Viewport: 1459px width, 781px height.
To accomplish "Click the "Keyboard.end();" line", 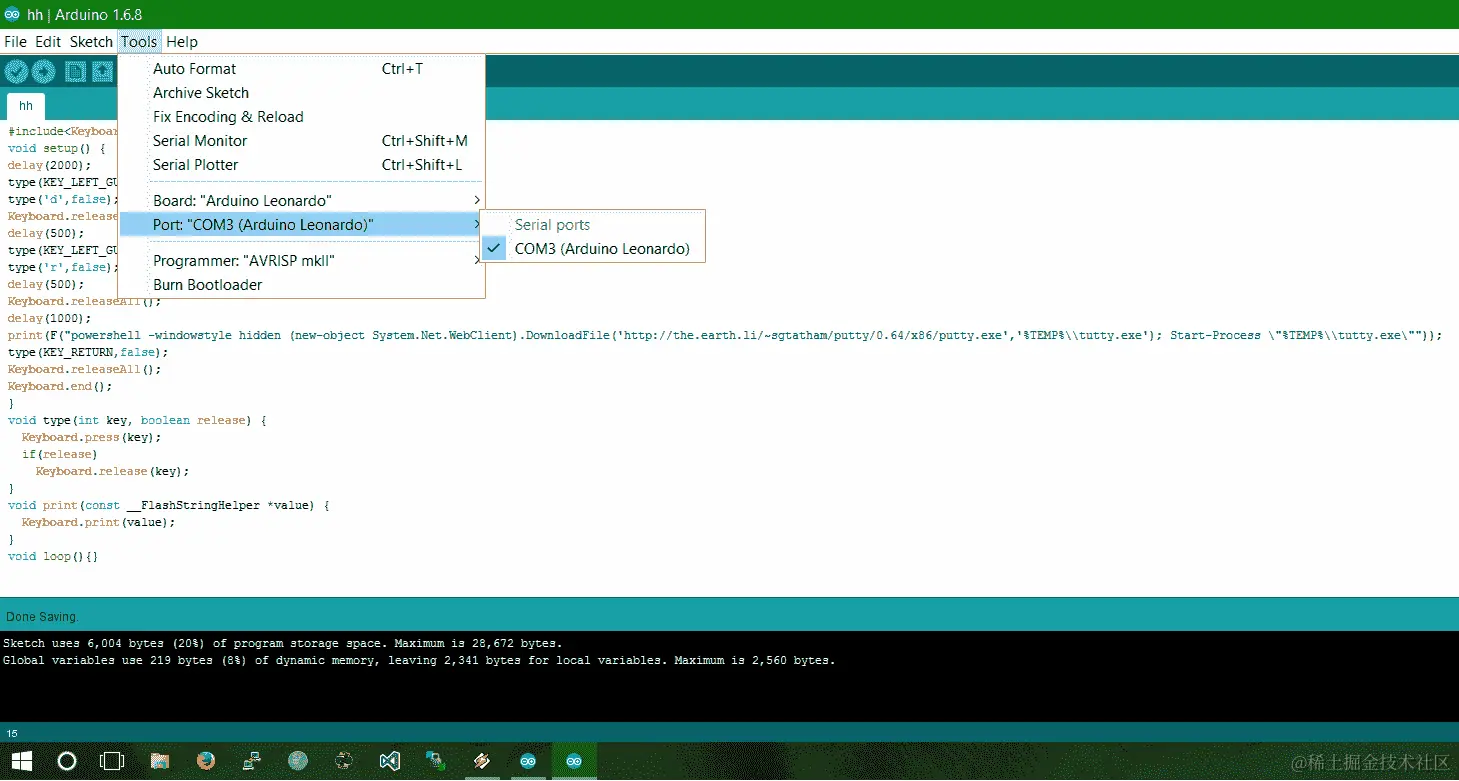I will coord(60,386).
